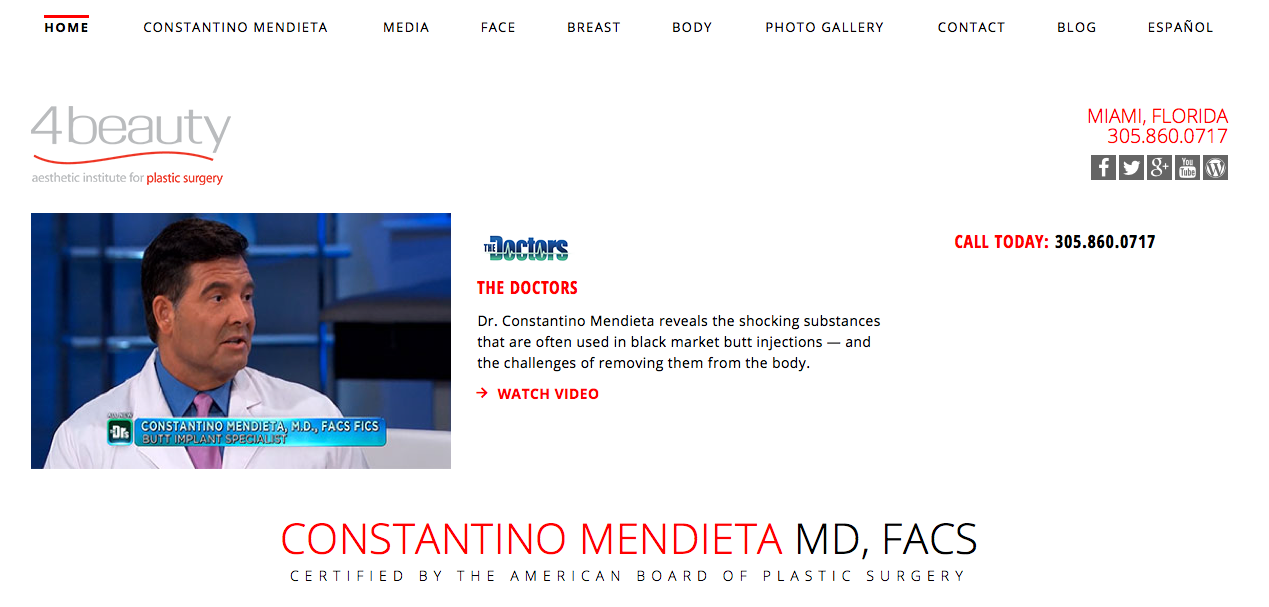This screenshot has height=607, width=1269.
Task: Click The Doctors red heading link
Action: (x=527, y=288)
